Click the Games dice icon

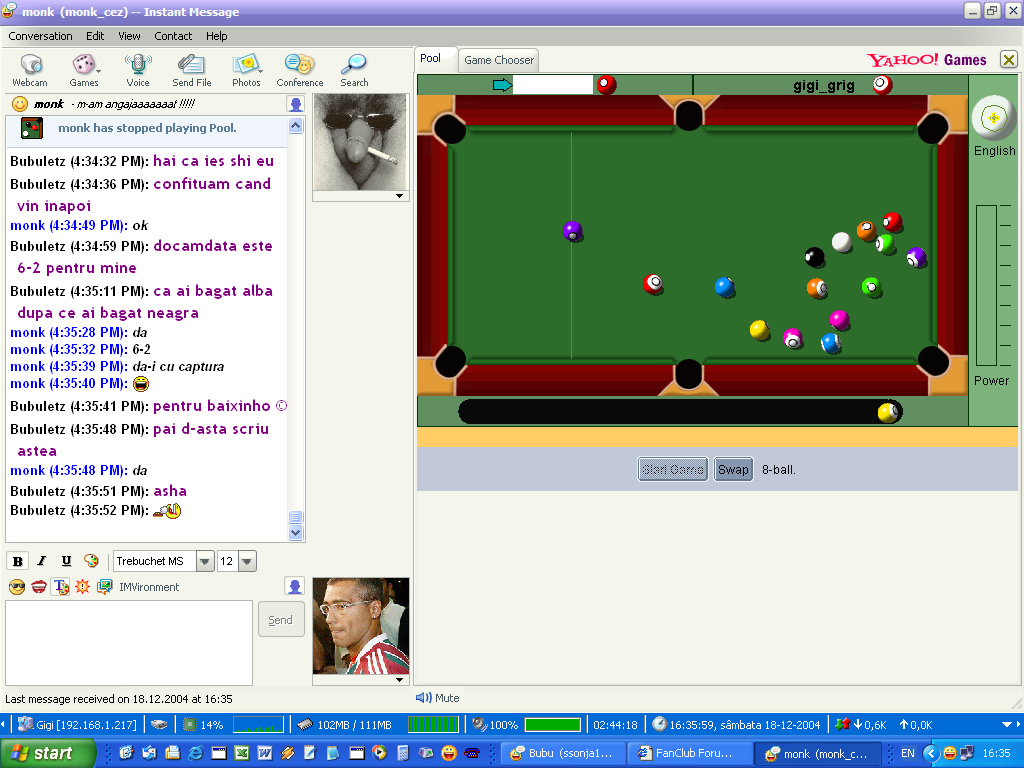(x=84, y=70)
